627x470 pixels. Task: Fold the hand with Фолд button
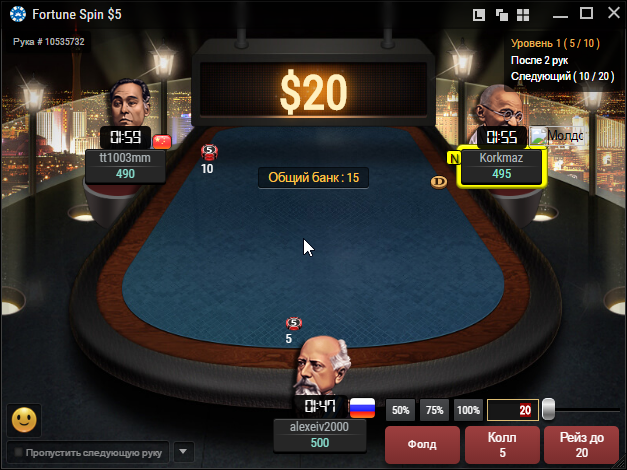click(x=422, y=444)
